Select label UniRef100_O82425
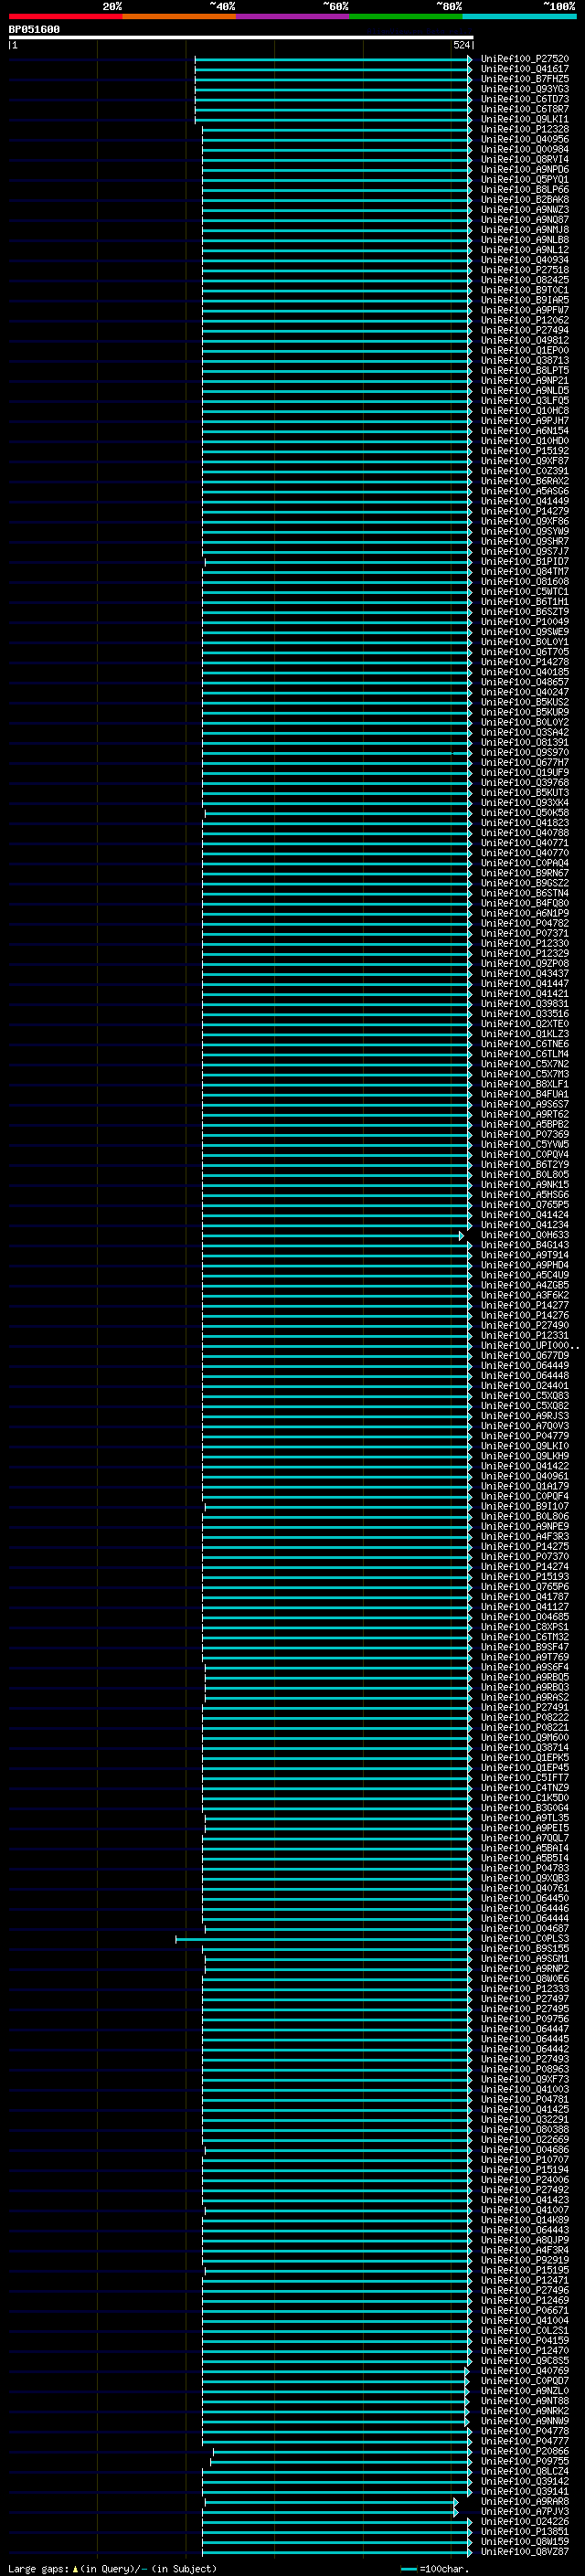 coord(524,280)
